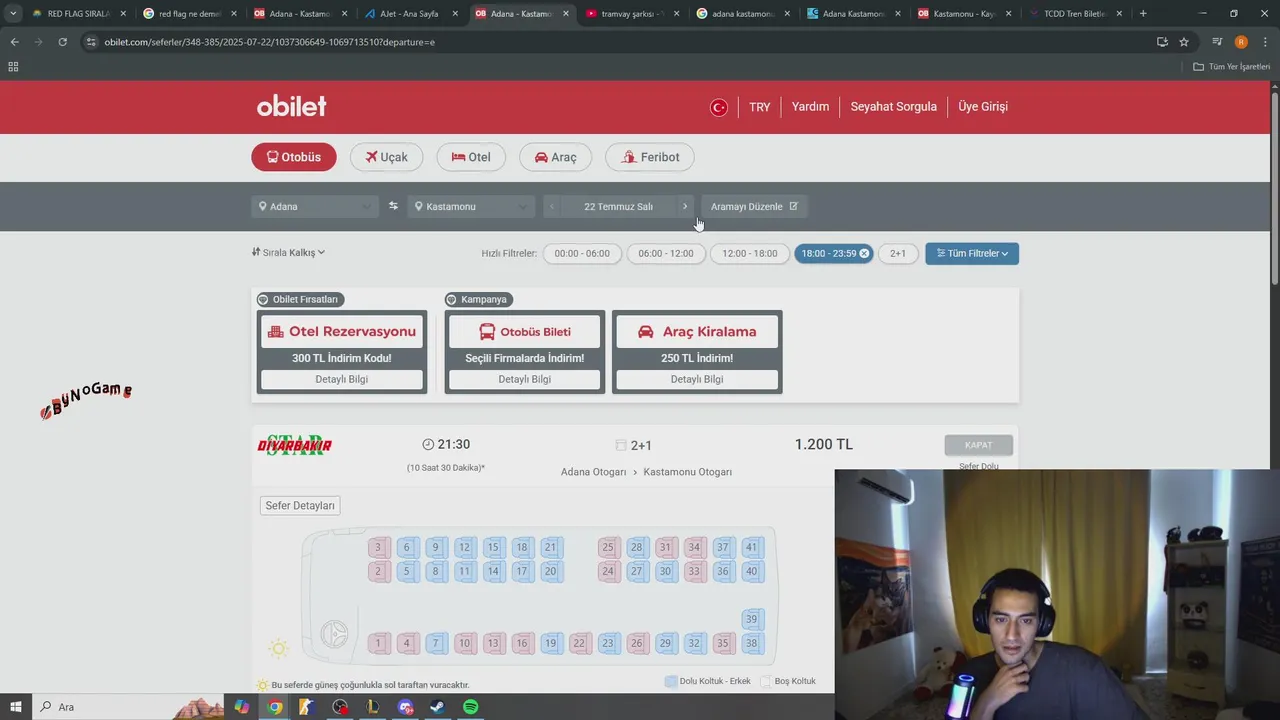Toggle 00:00 - 06:00 quick filter

point(582,253)
